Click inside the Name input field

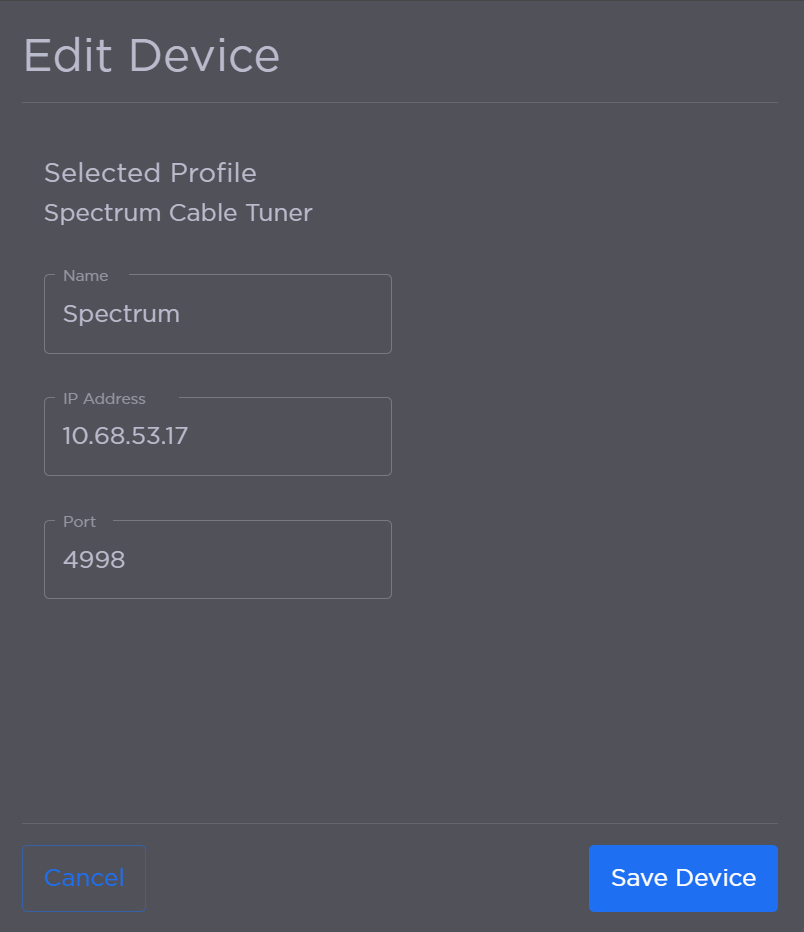point(218,313)
